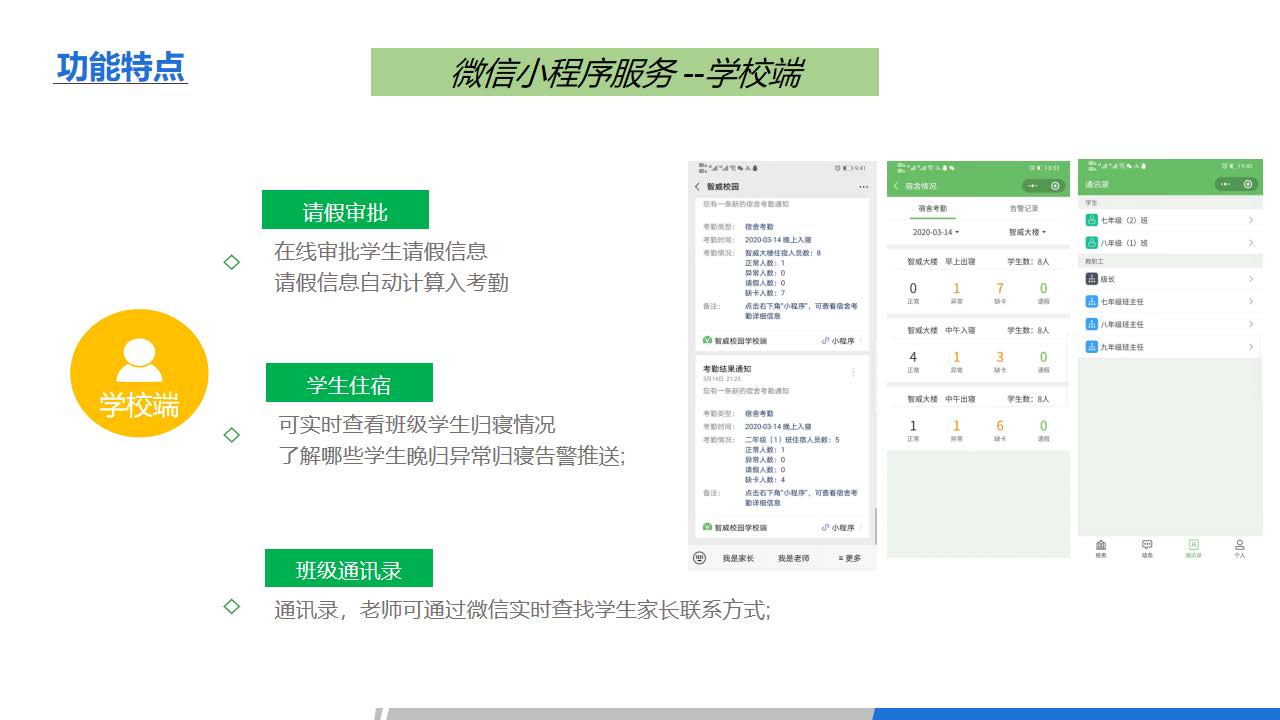Open mini program capsule dots in 宿舍情况 header
This screenshot has width=1280, height=720.
pos(1032,185)
